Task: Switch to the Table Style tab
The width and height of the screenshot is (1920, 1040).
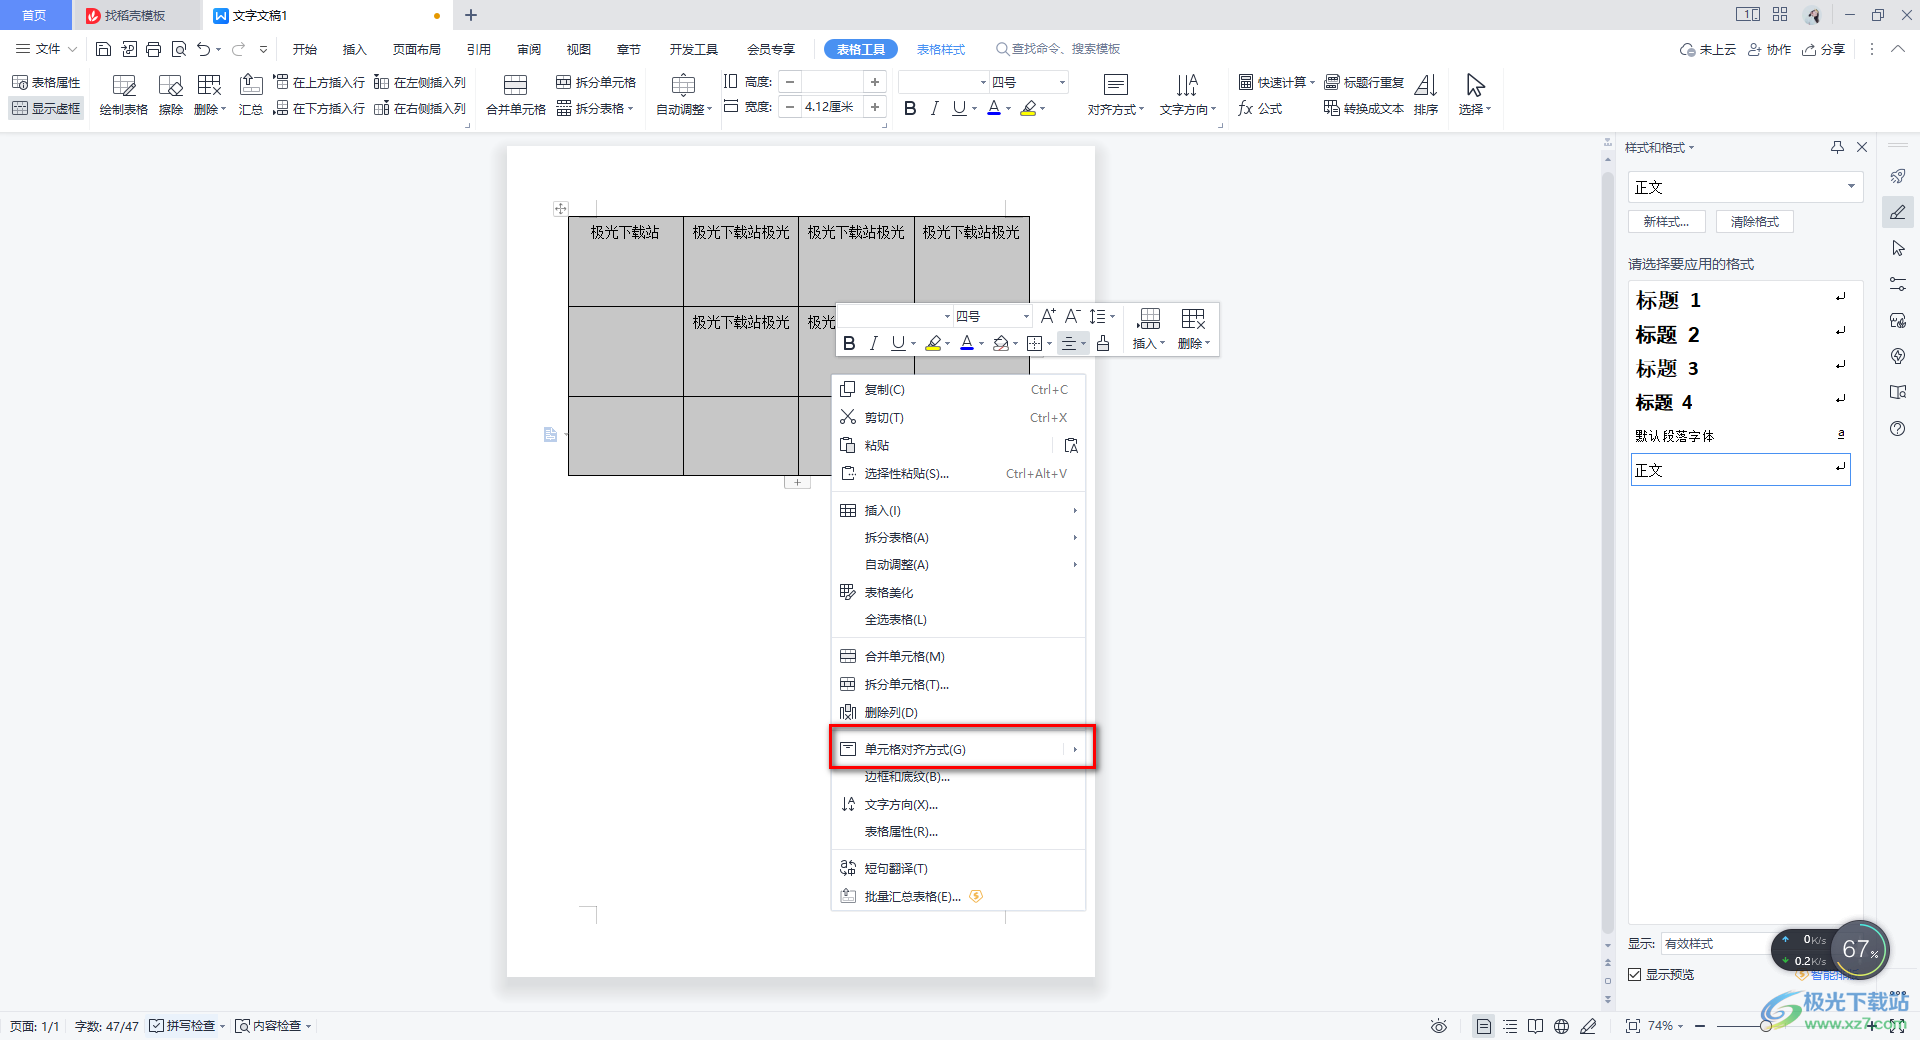Action: pyautogui.click(x=941, y=49)
